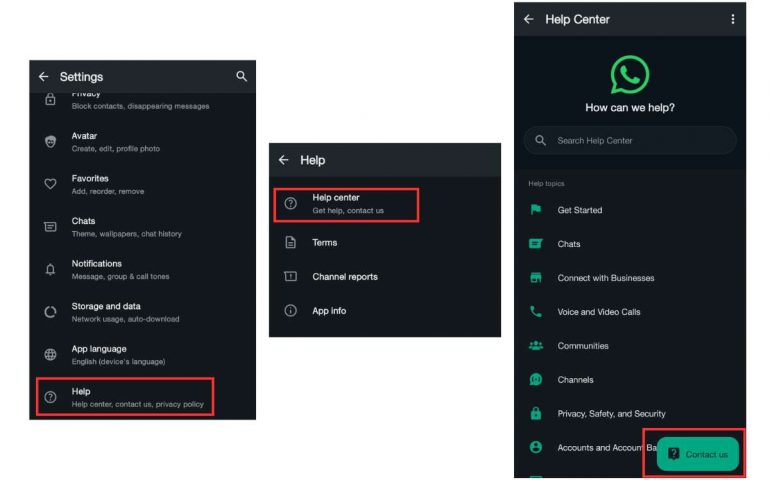
Task: Tap 'Block contacts, disappearing messages' privacy text
Action: [x=140, y=106]
